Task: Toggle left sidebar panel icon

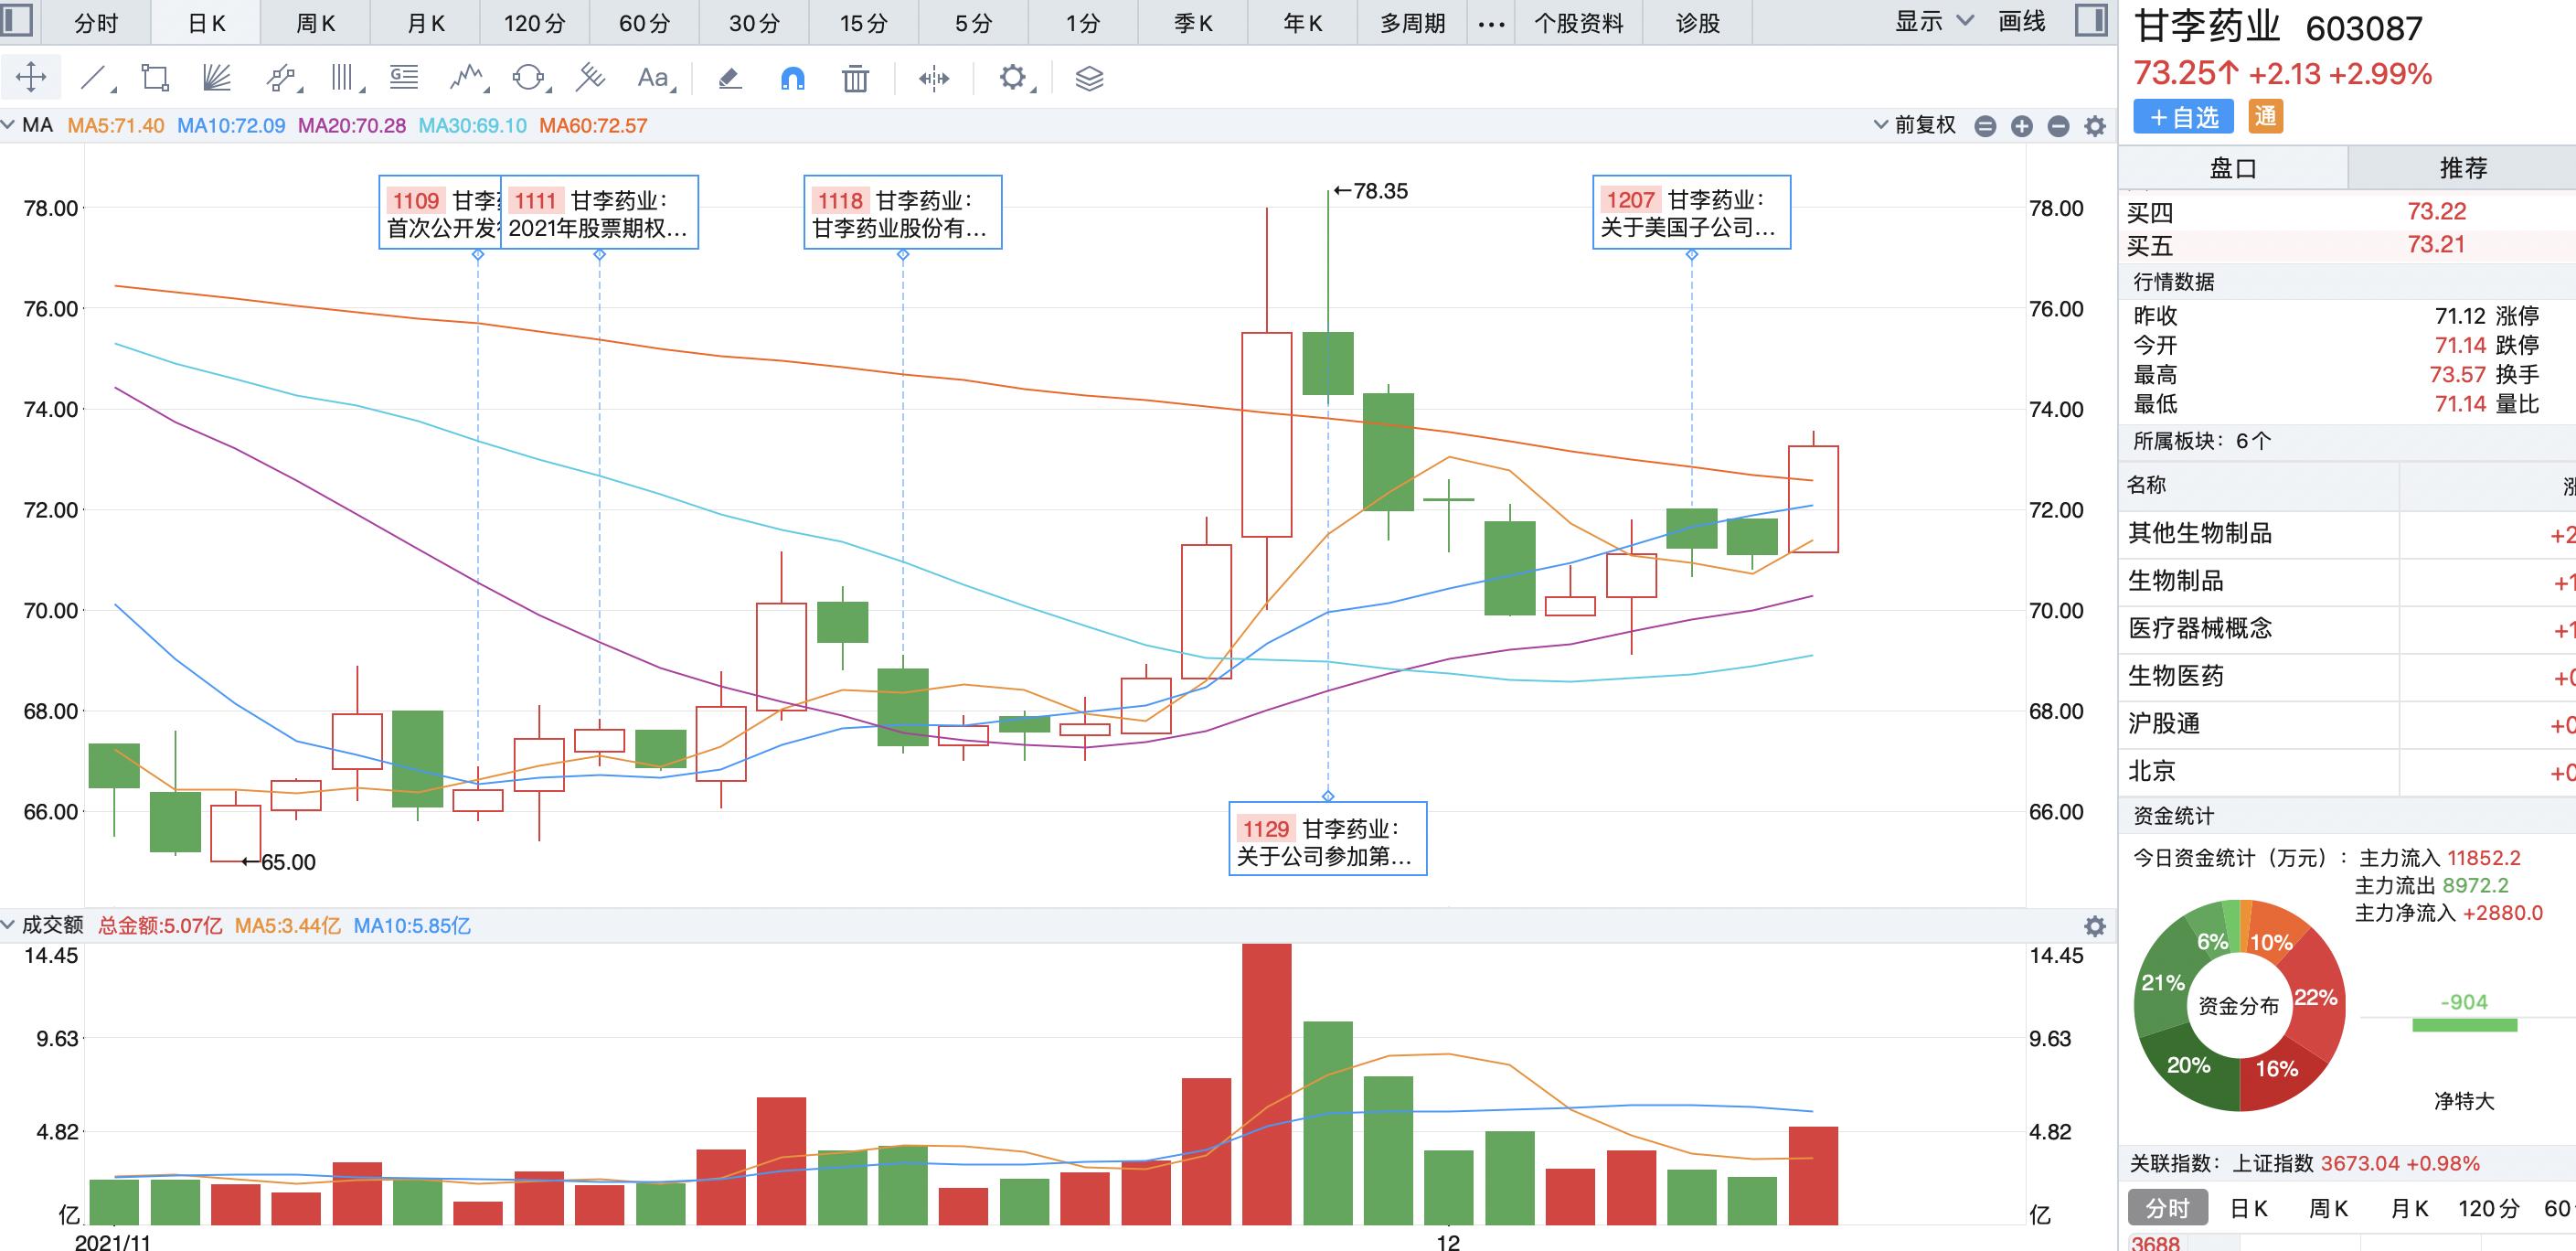Action: click(17, 21)
